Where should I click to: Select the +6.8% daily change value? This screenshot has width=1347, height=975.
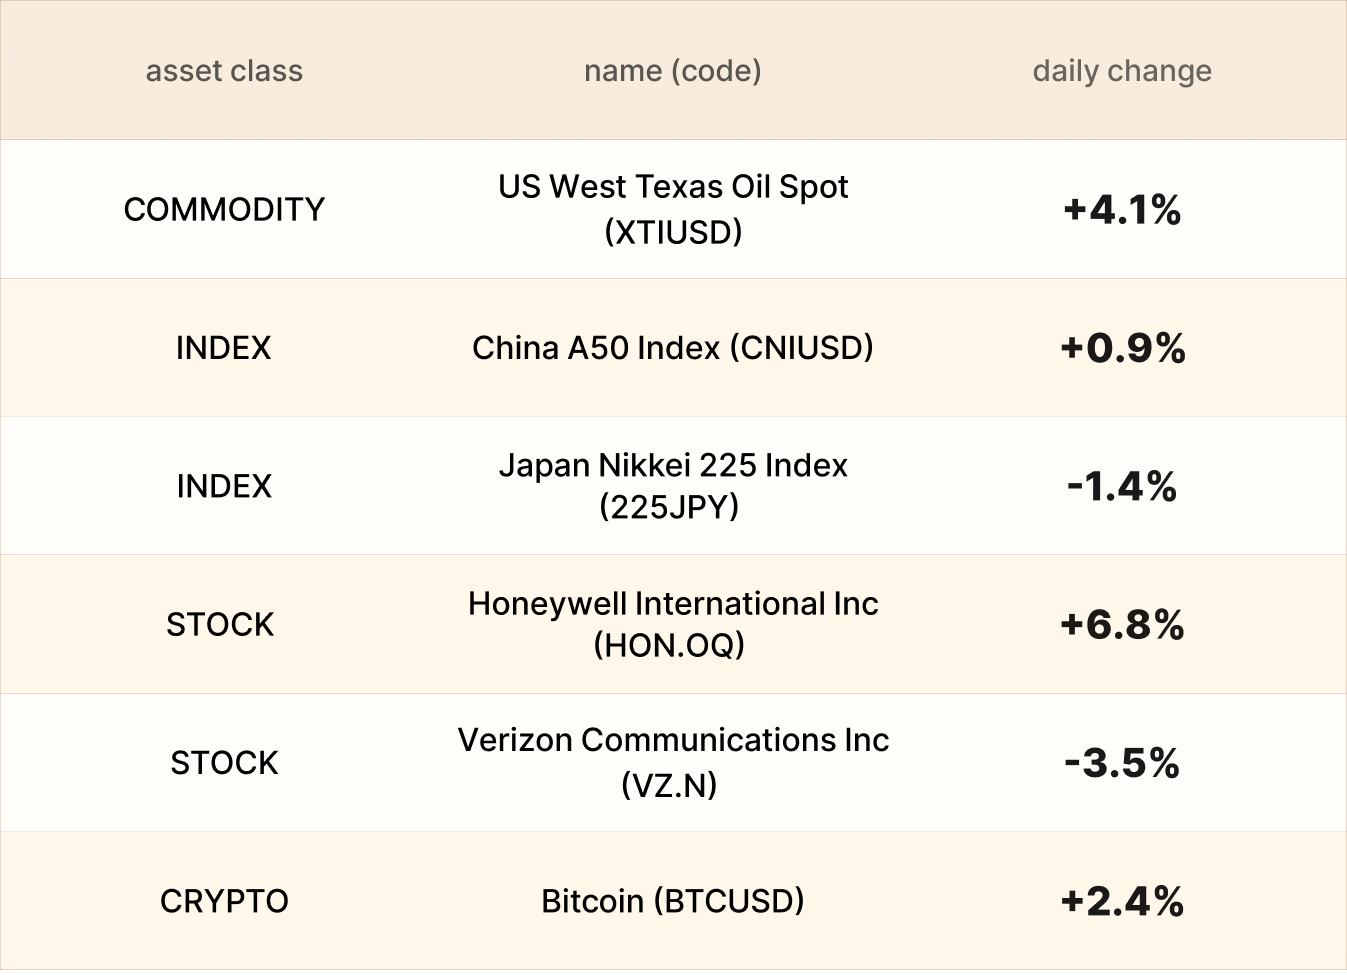pyautogui.click(x=1122, y=624)
